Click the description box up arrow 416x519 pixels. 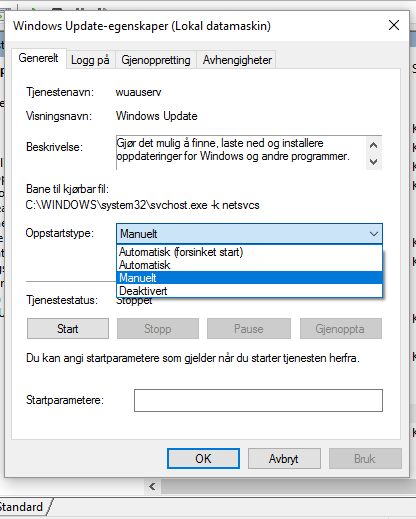(x=374, y=145)
